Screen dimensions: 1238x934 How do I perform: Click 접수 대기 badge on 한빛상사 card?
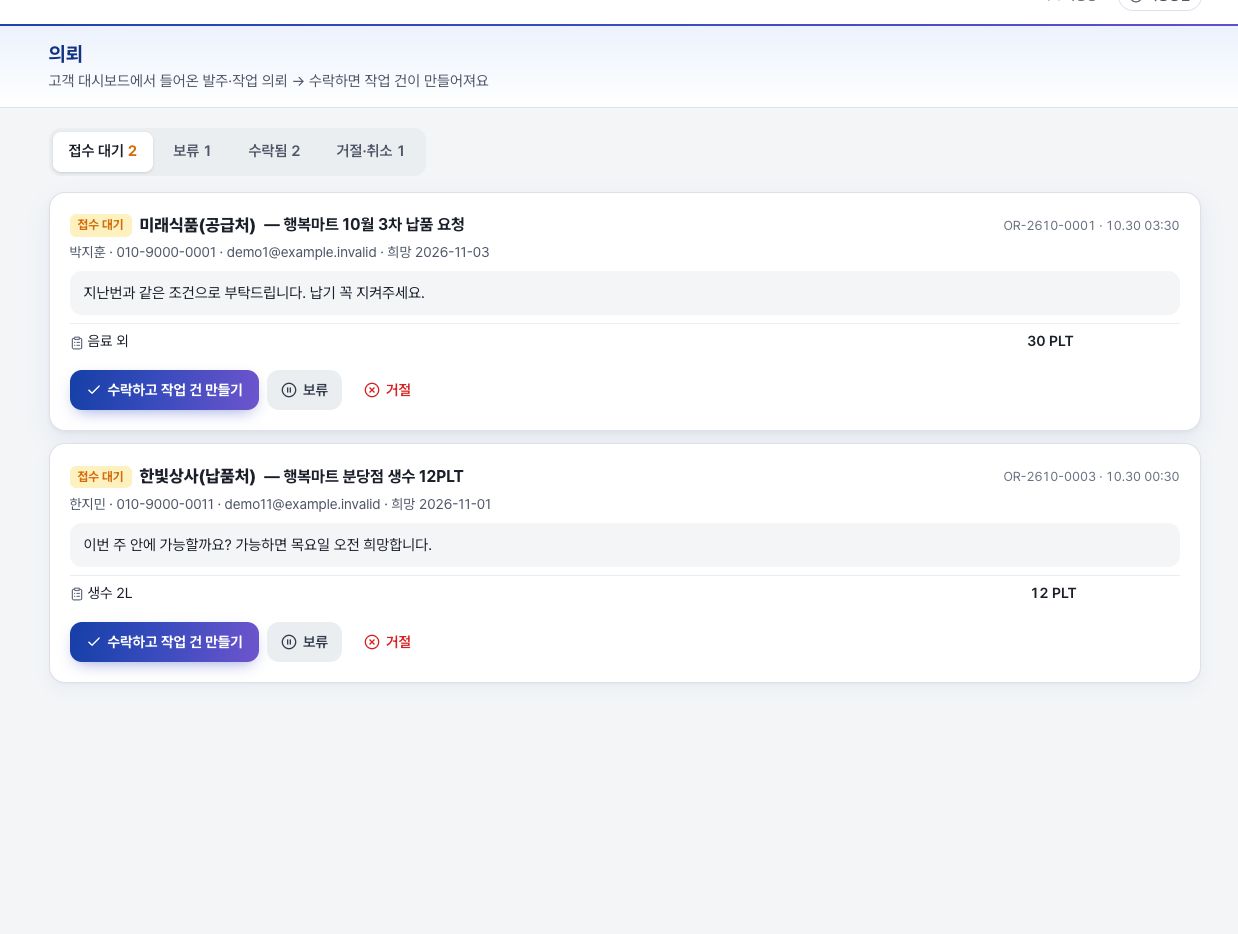click(101, 477)
